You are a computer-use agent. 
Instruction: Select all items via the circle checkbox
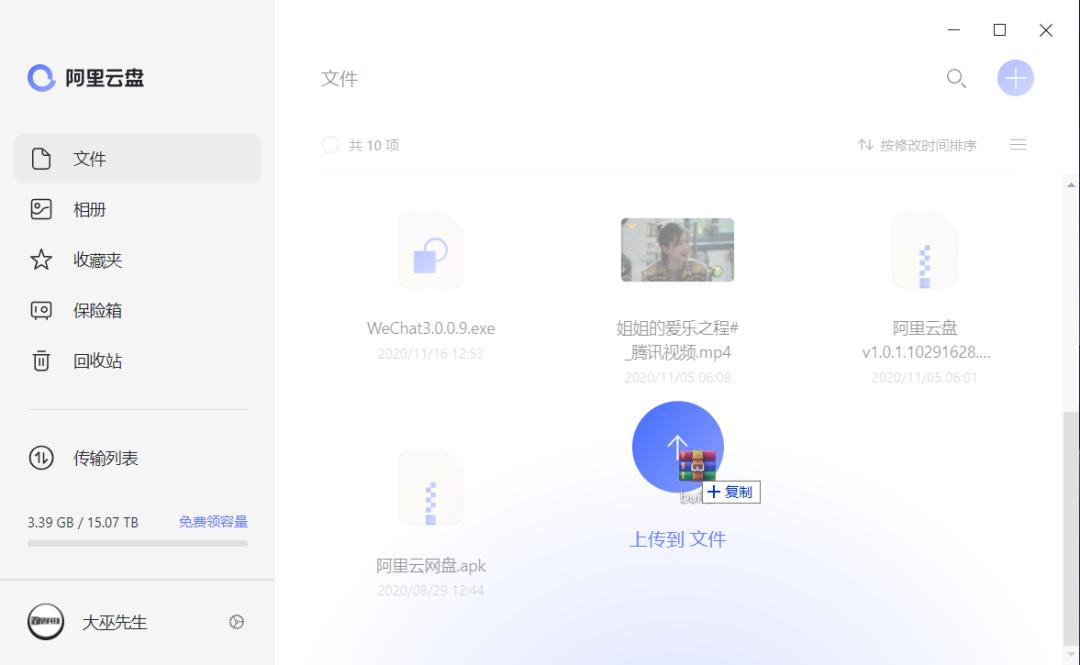(x=330, y=145)
